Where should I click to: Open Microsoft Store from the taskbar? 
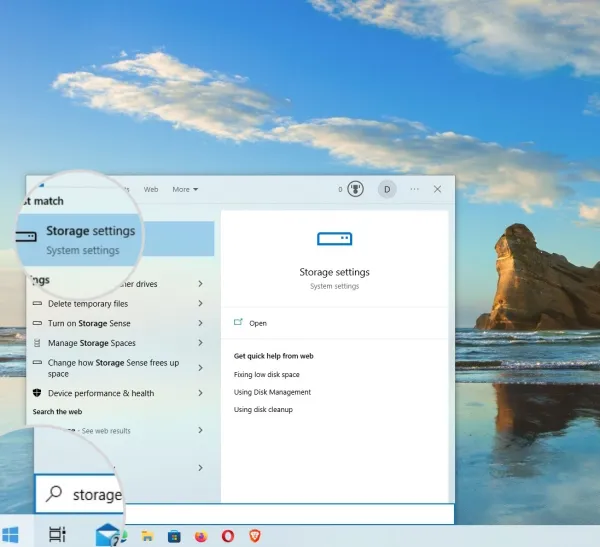174,536
